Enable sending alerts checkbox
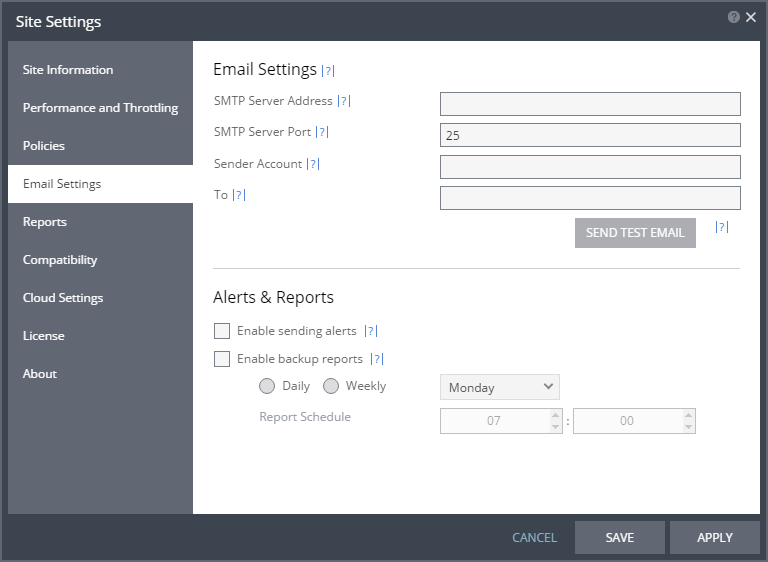This screenshot has height=562, width=768. [222, 331]
